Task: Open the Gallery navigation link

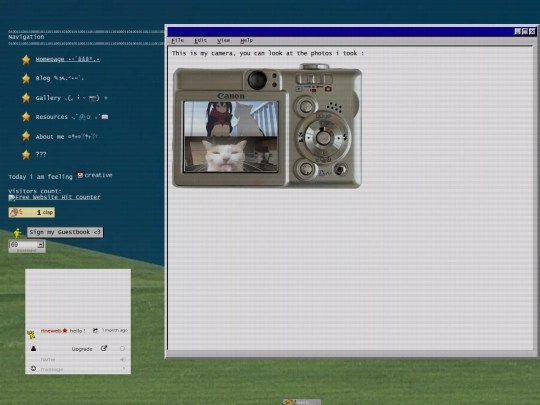Action: tap(71, 98)
